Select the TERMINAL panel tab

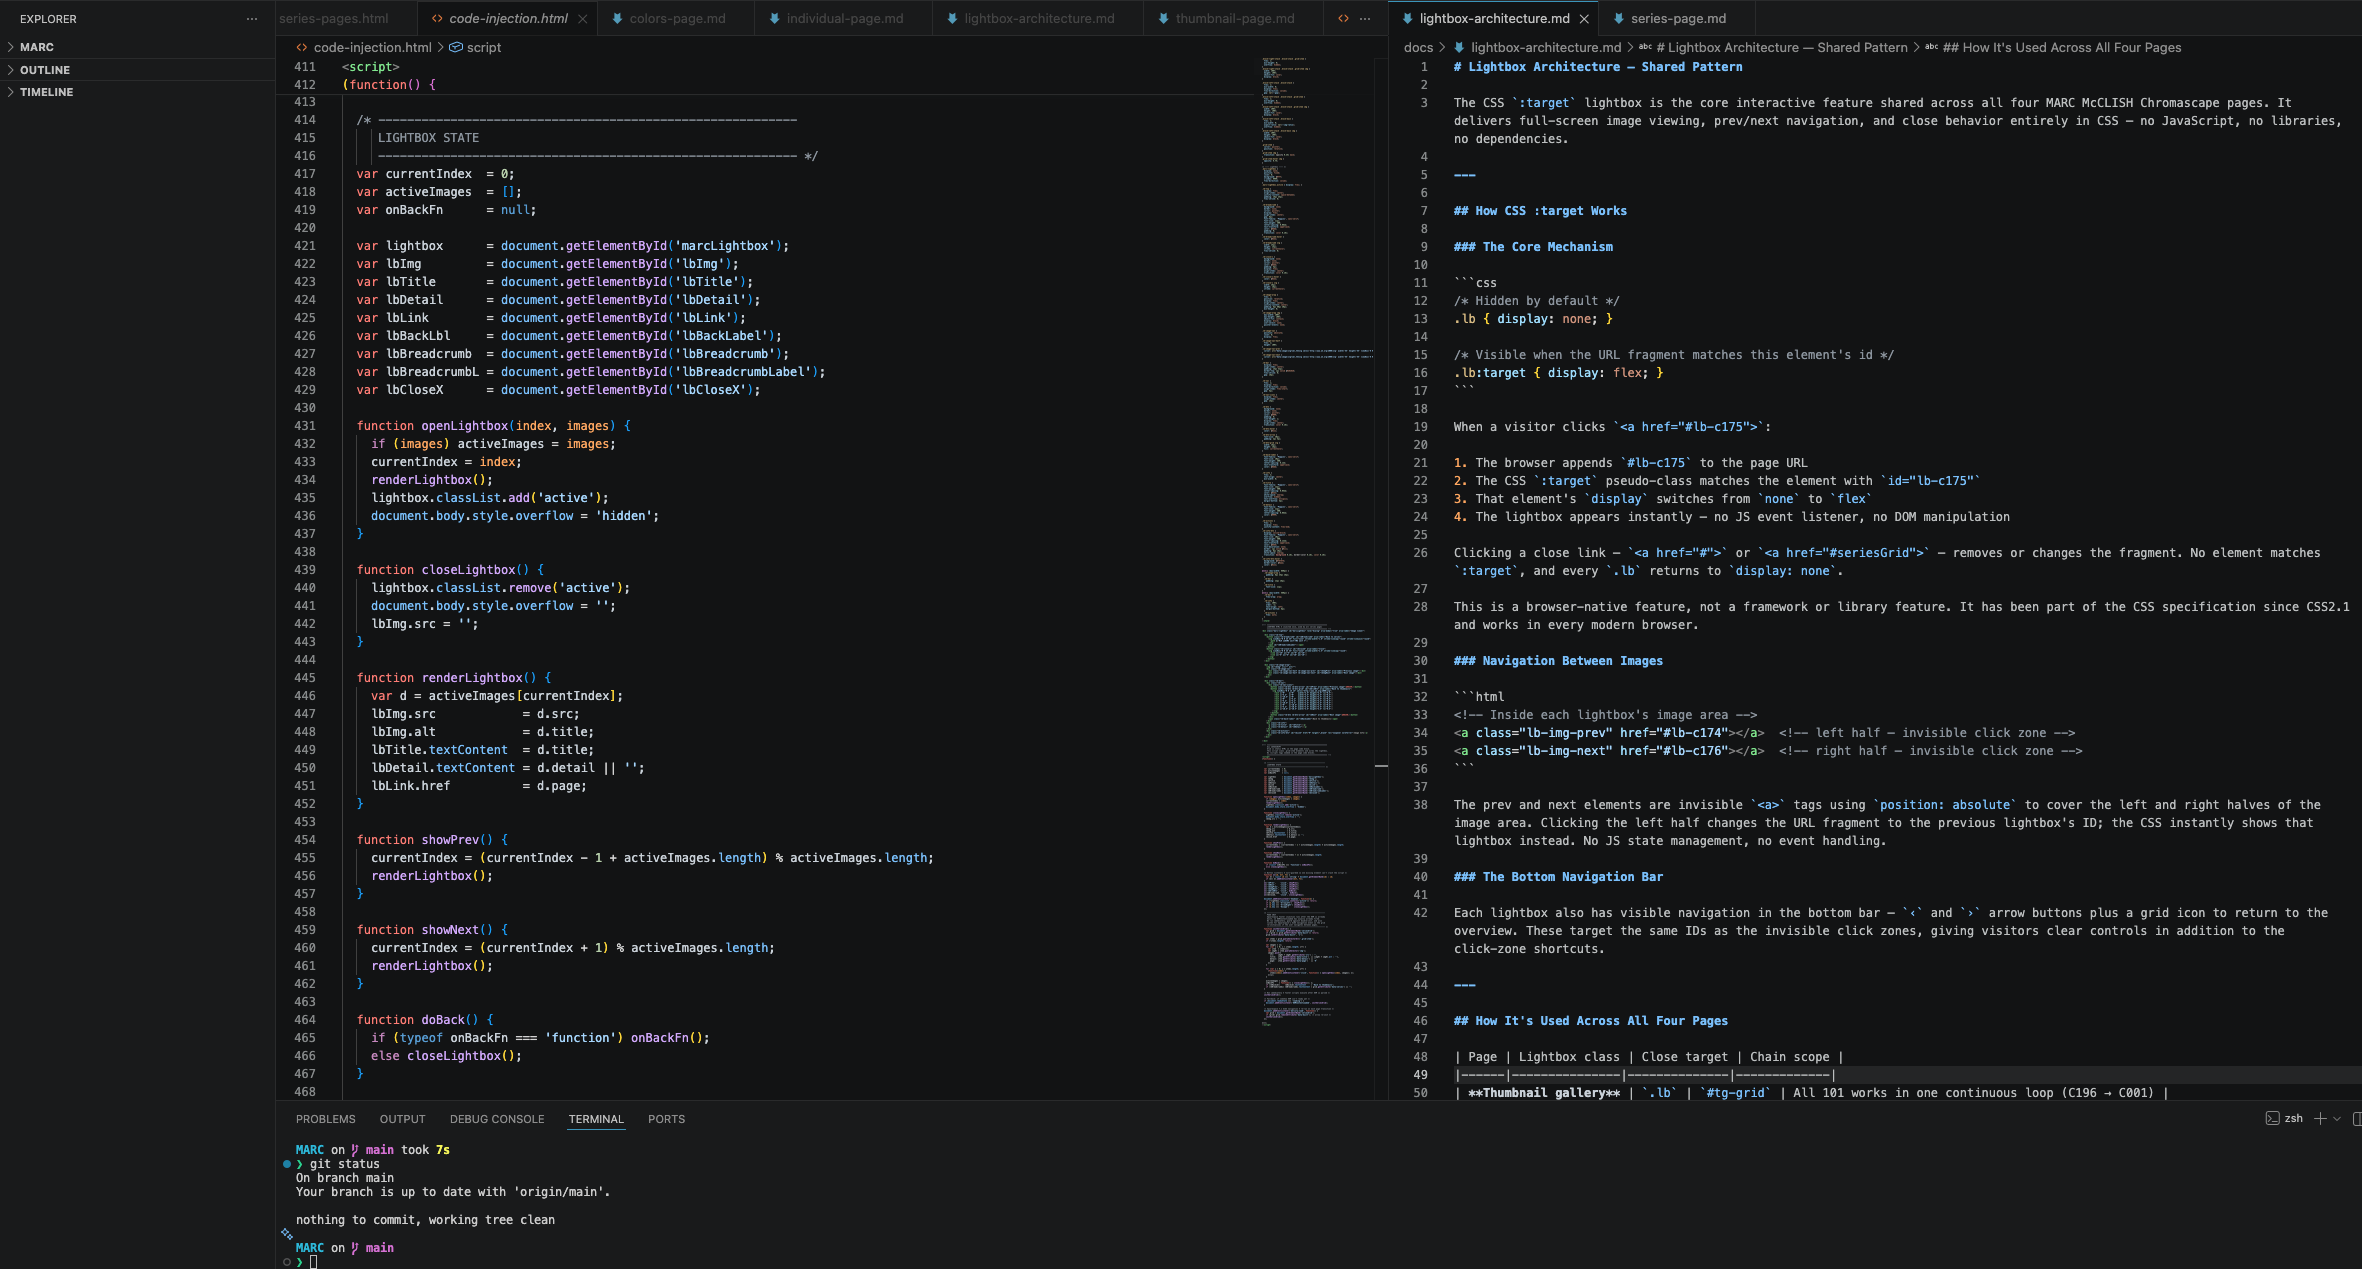(596, 1119)
